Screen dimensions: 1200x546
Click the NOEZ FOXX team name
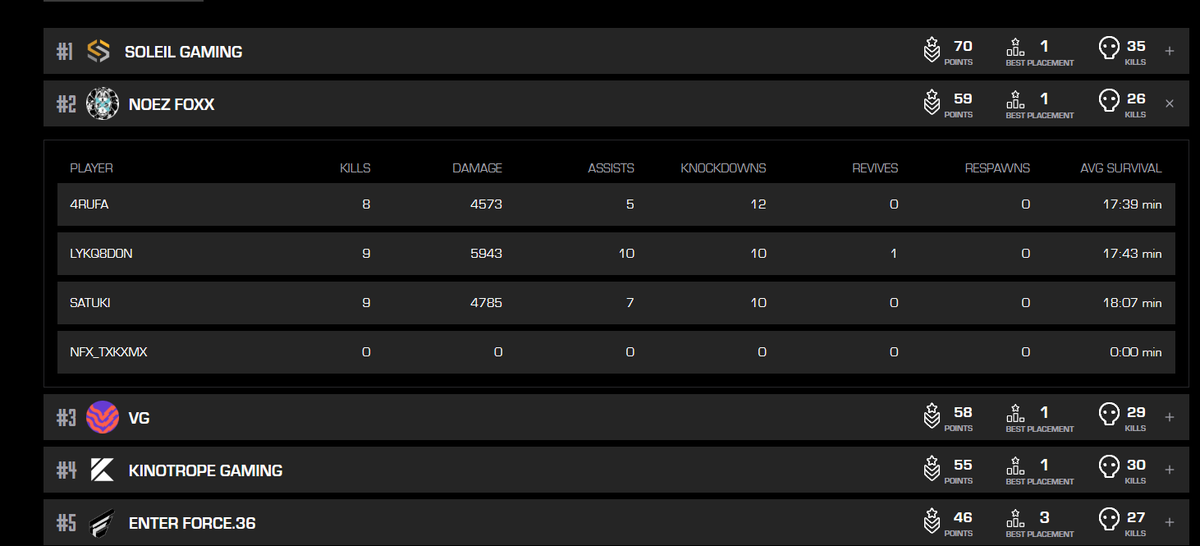point(171,104)
